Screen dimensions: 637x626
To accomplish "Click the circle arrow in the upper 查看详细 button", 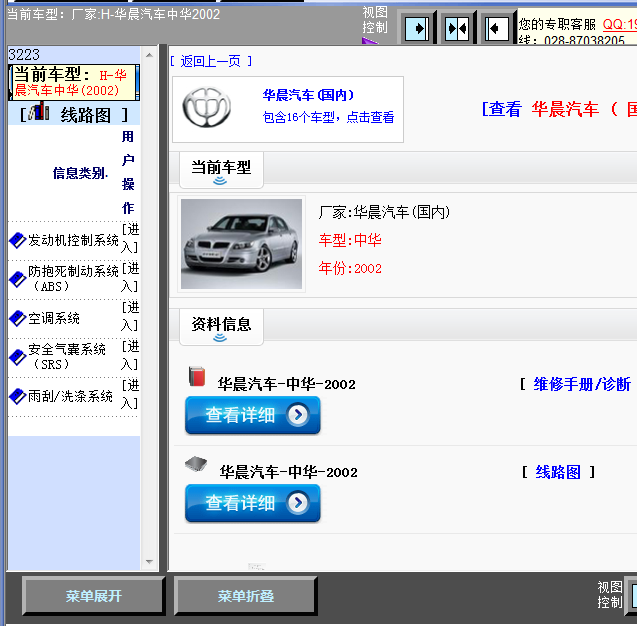I will pyautogui.click(x=298, y=415).
